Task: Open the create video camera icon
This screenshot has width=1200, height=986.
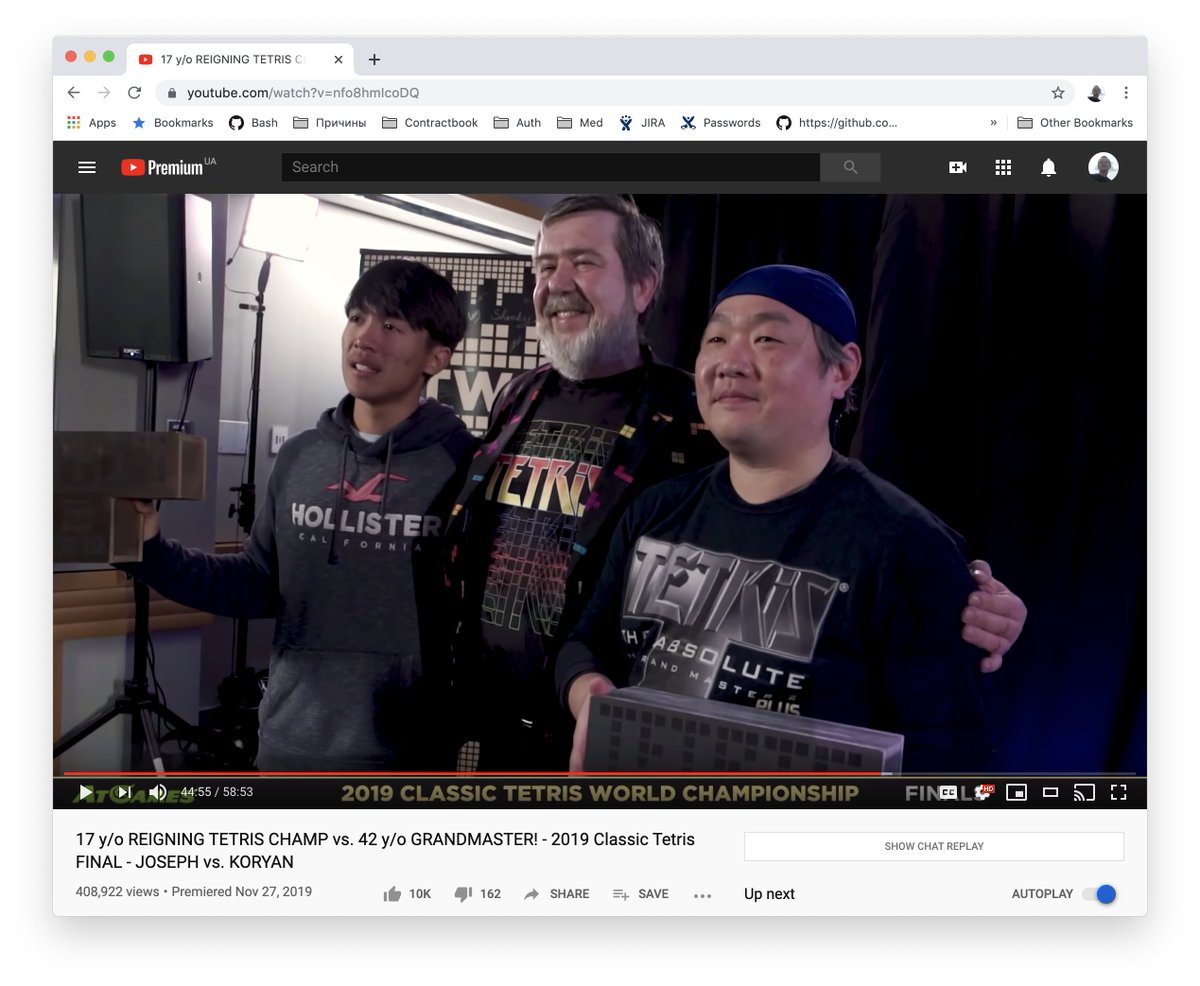Action: 958,167
